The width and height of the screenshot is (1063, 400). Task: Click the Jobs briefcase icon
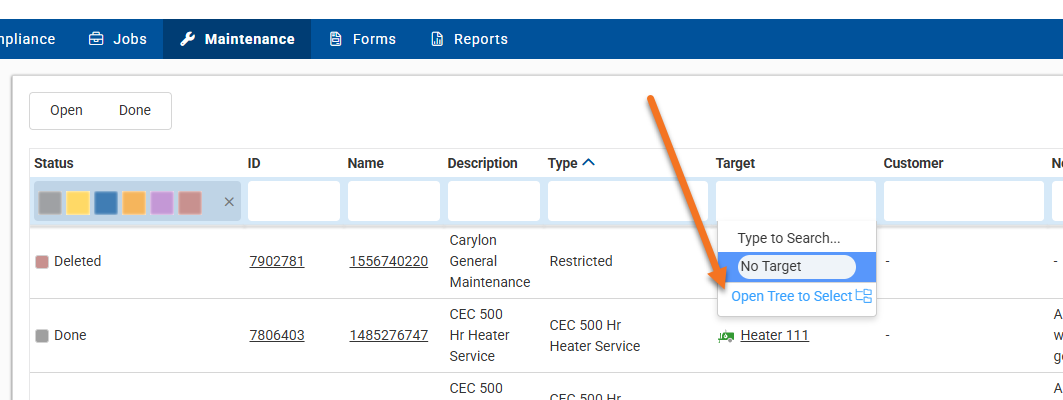[96, 39]
